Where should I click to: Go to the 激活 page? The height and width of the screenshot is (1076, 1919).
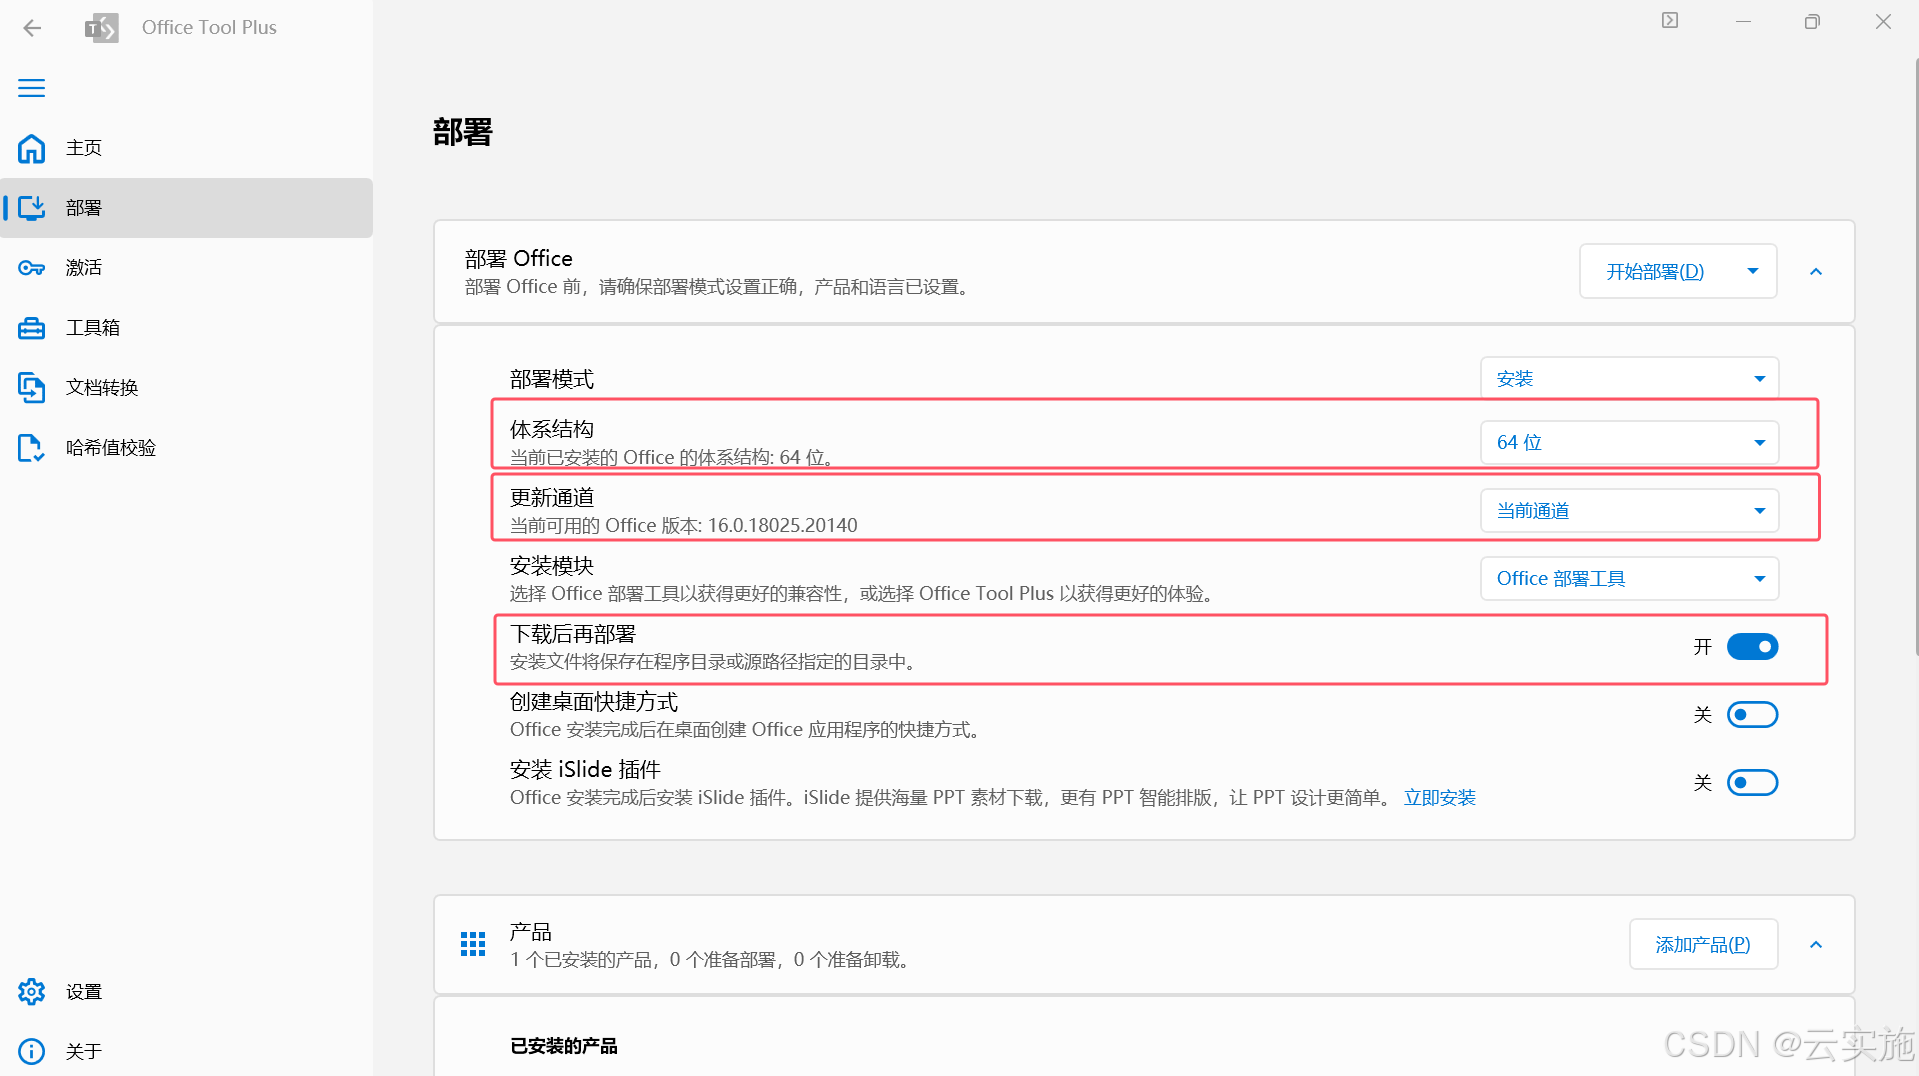tap(186, 268)
